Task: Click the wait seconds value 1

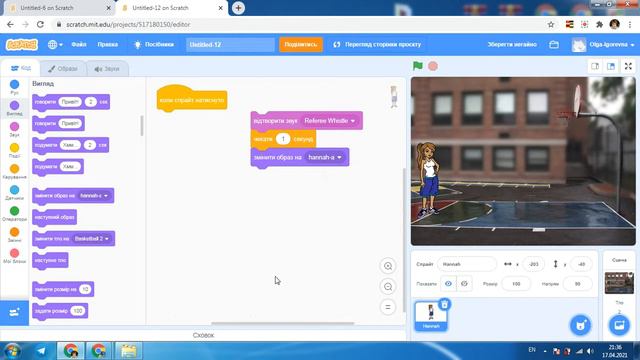Action: click(283, 139)
